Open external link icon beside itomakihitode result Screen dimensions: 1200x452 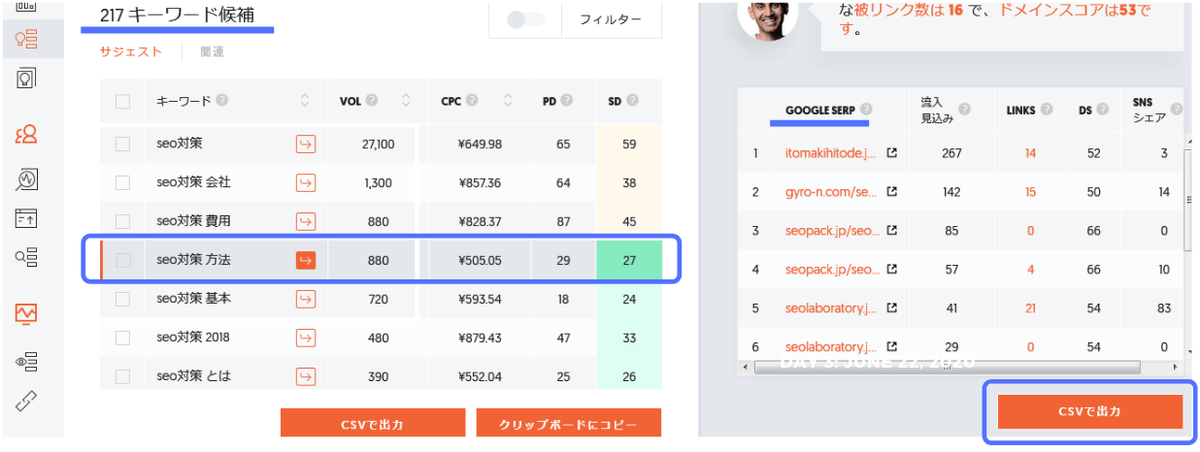point(892,154)
